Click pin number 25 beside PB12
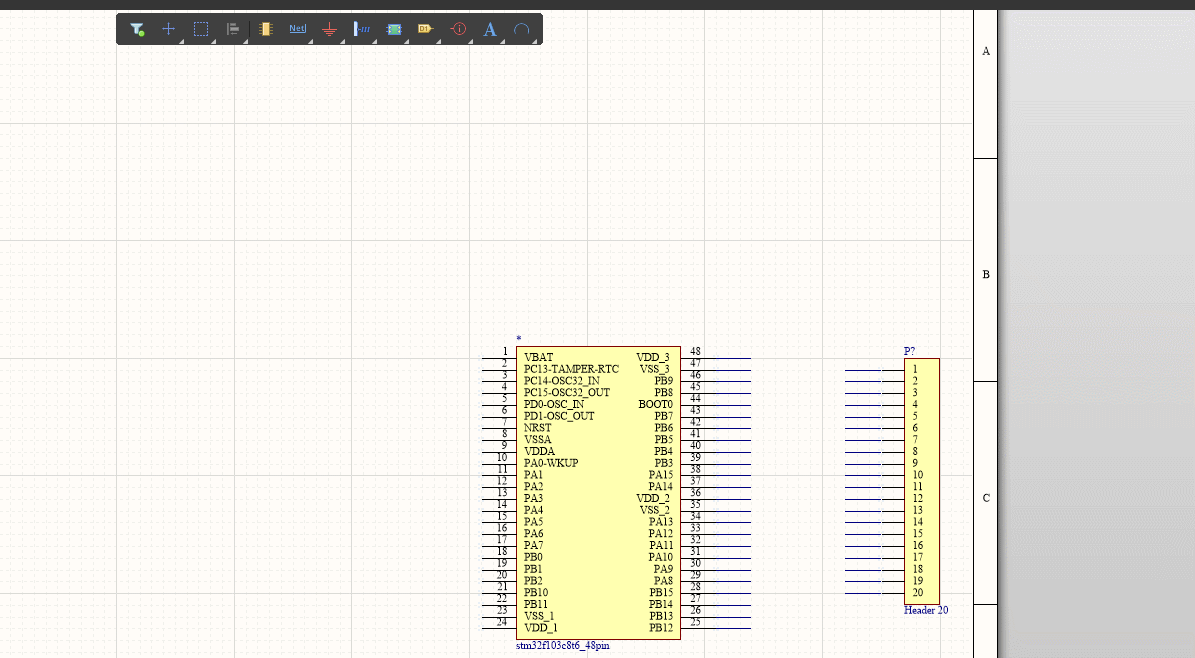This screenshot has height=658, width=1195. [695, 622]
